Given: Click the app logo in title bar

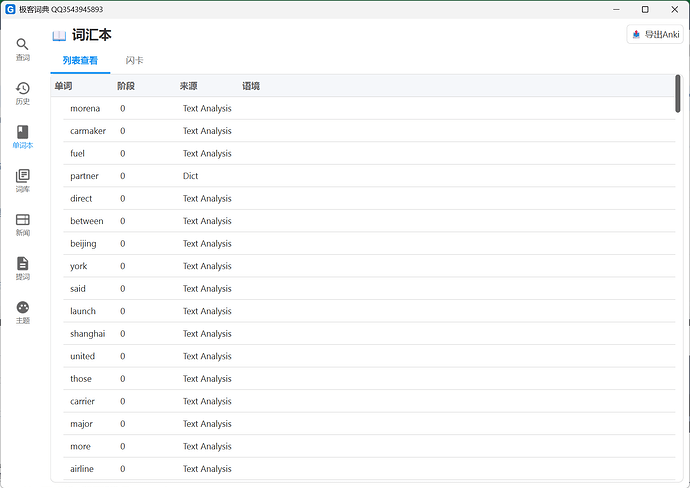Looking at the screenshot, I should [10, 9].
